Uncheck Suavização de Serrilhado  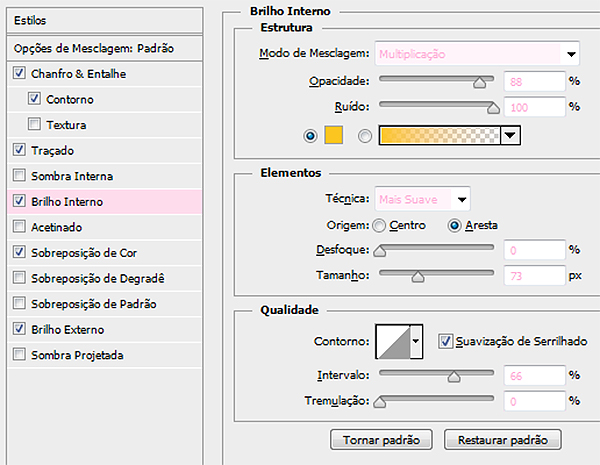445,341
